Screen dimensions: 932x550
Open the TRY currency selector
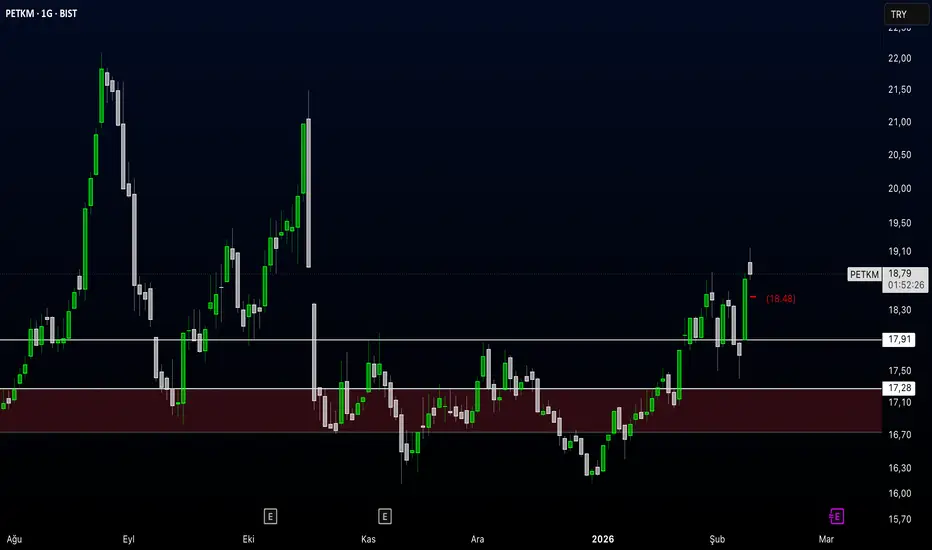906,14
